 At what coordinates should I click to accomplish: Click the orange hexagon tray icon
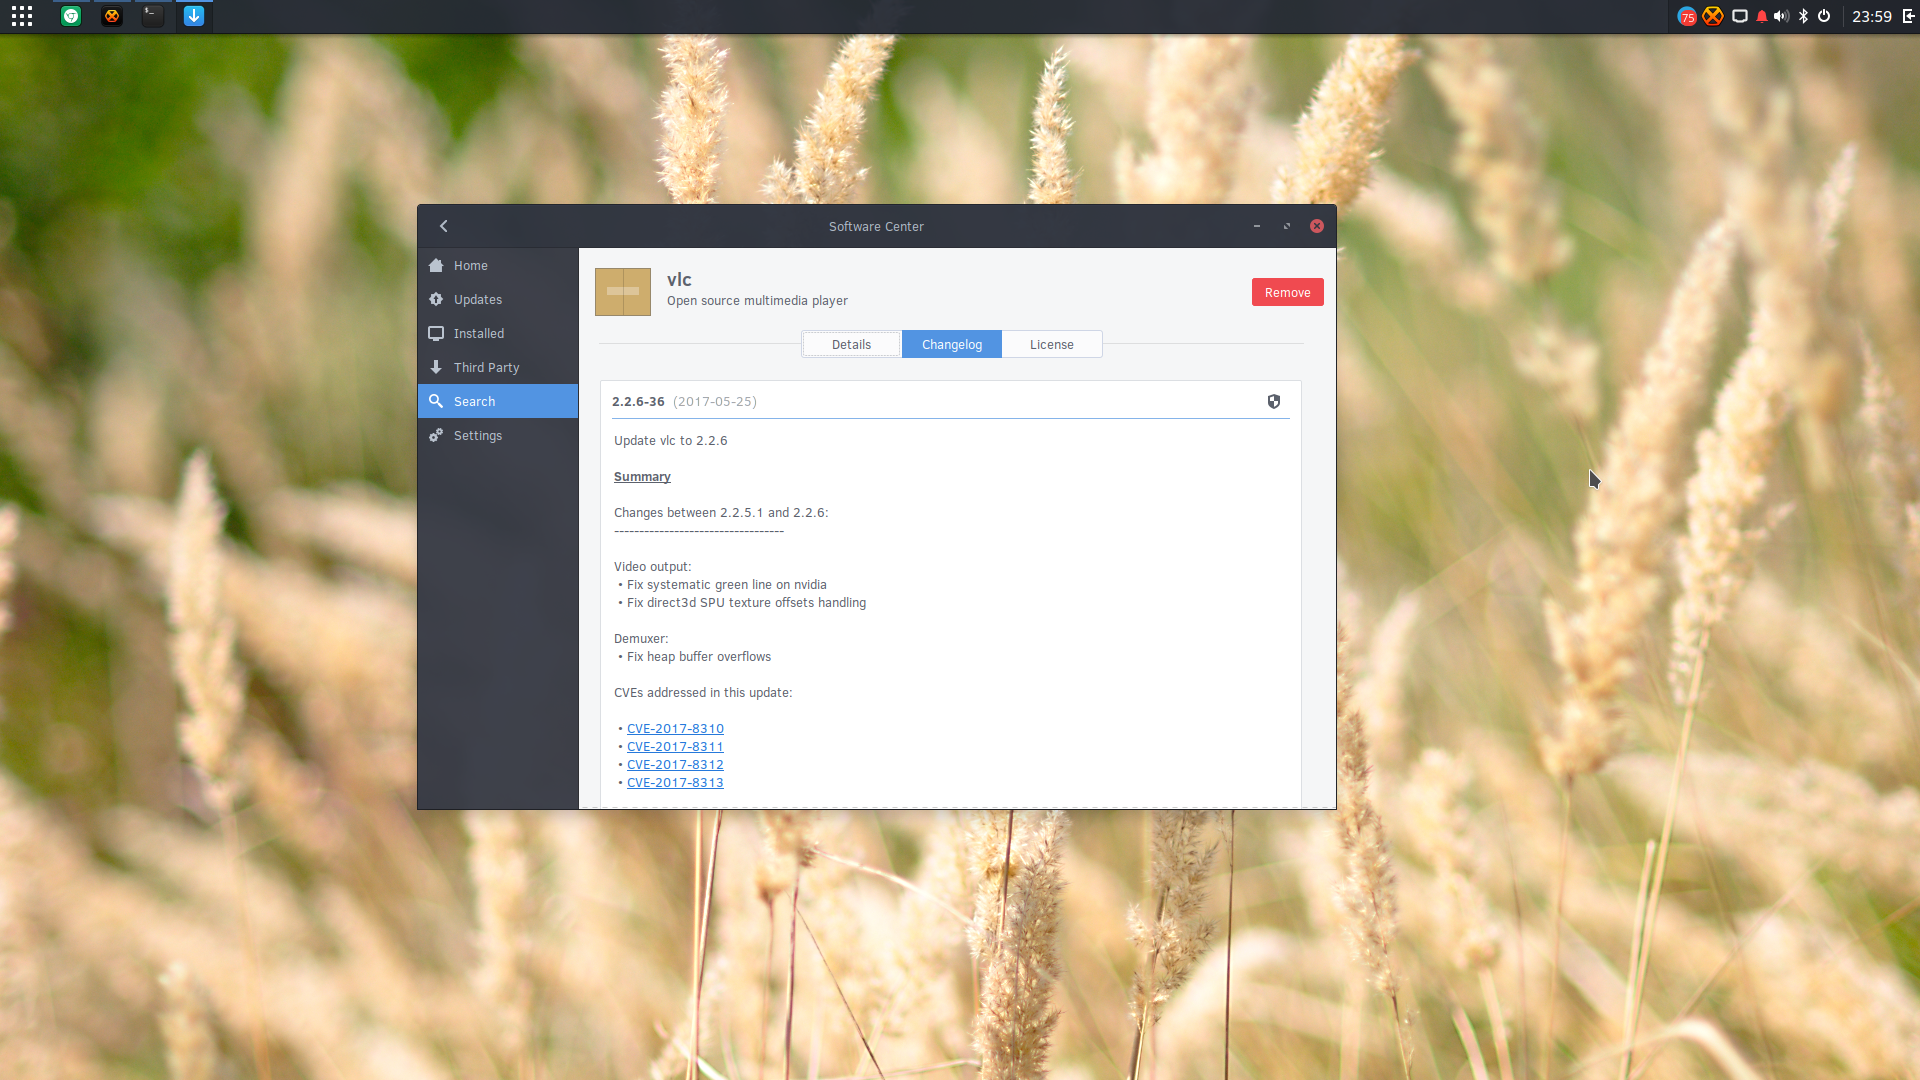[1713, 16]
